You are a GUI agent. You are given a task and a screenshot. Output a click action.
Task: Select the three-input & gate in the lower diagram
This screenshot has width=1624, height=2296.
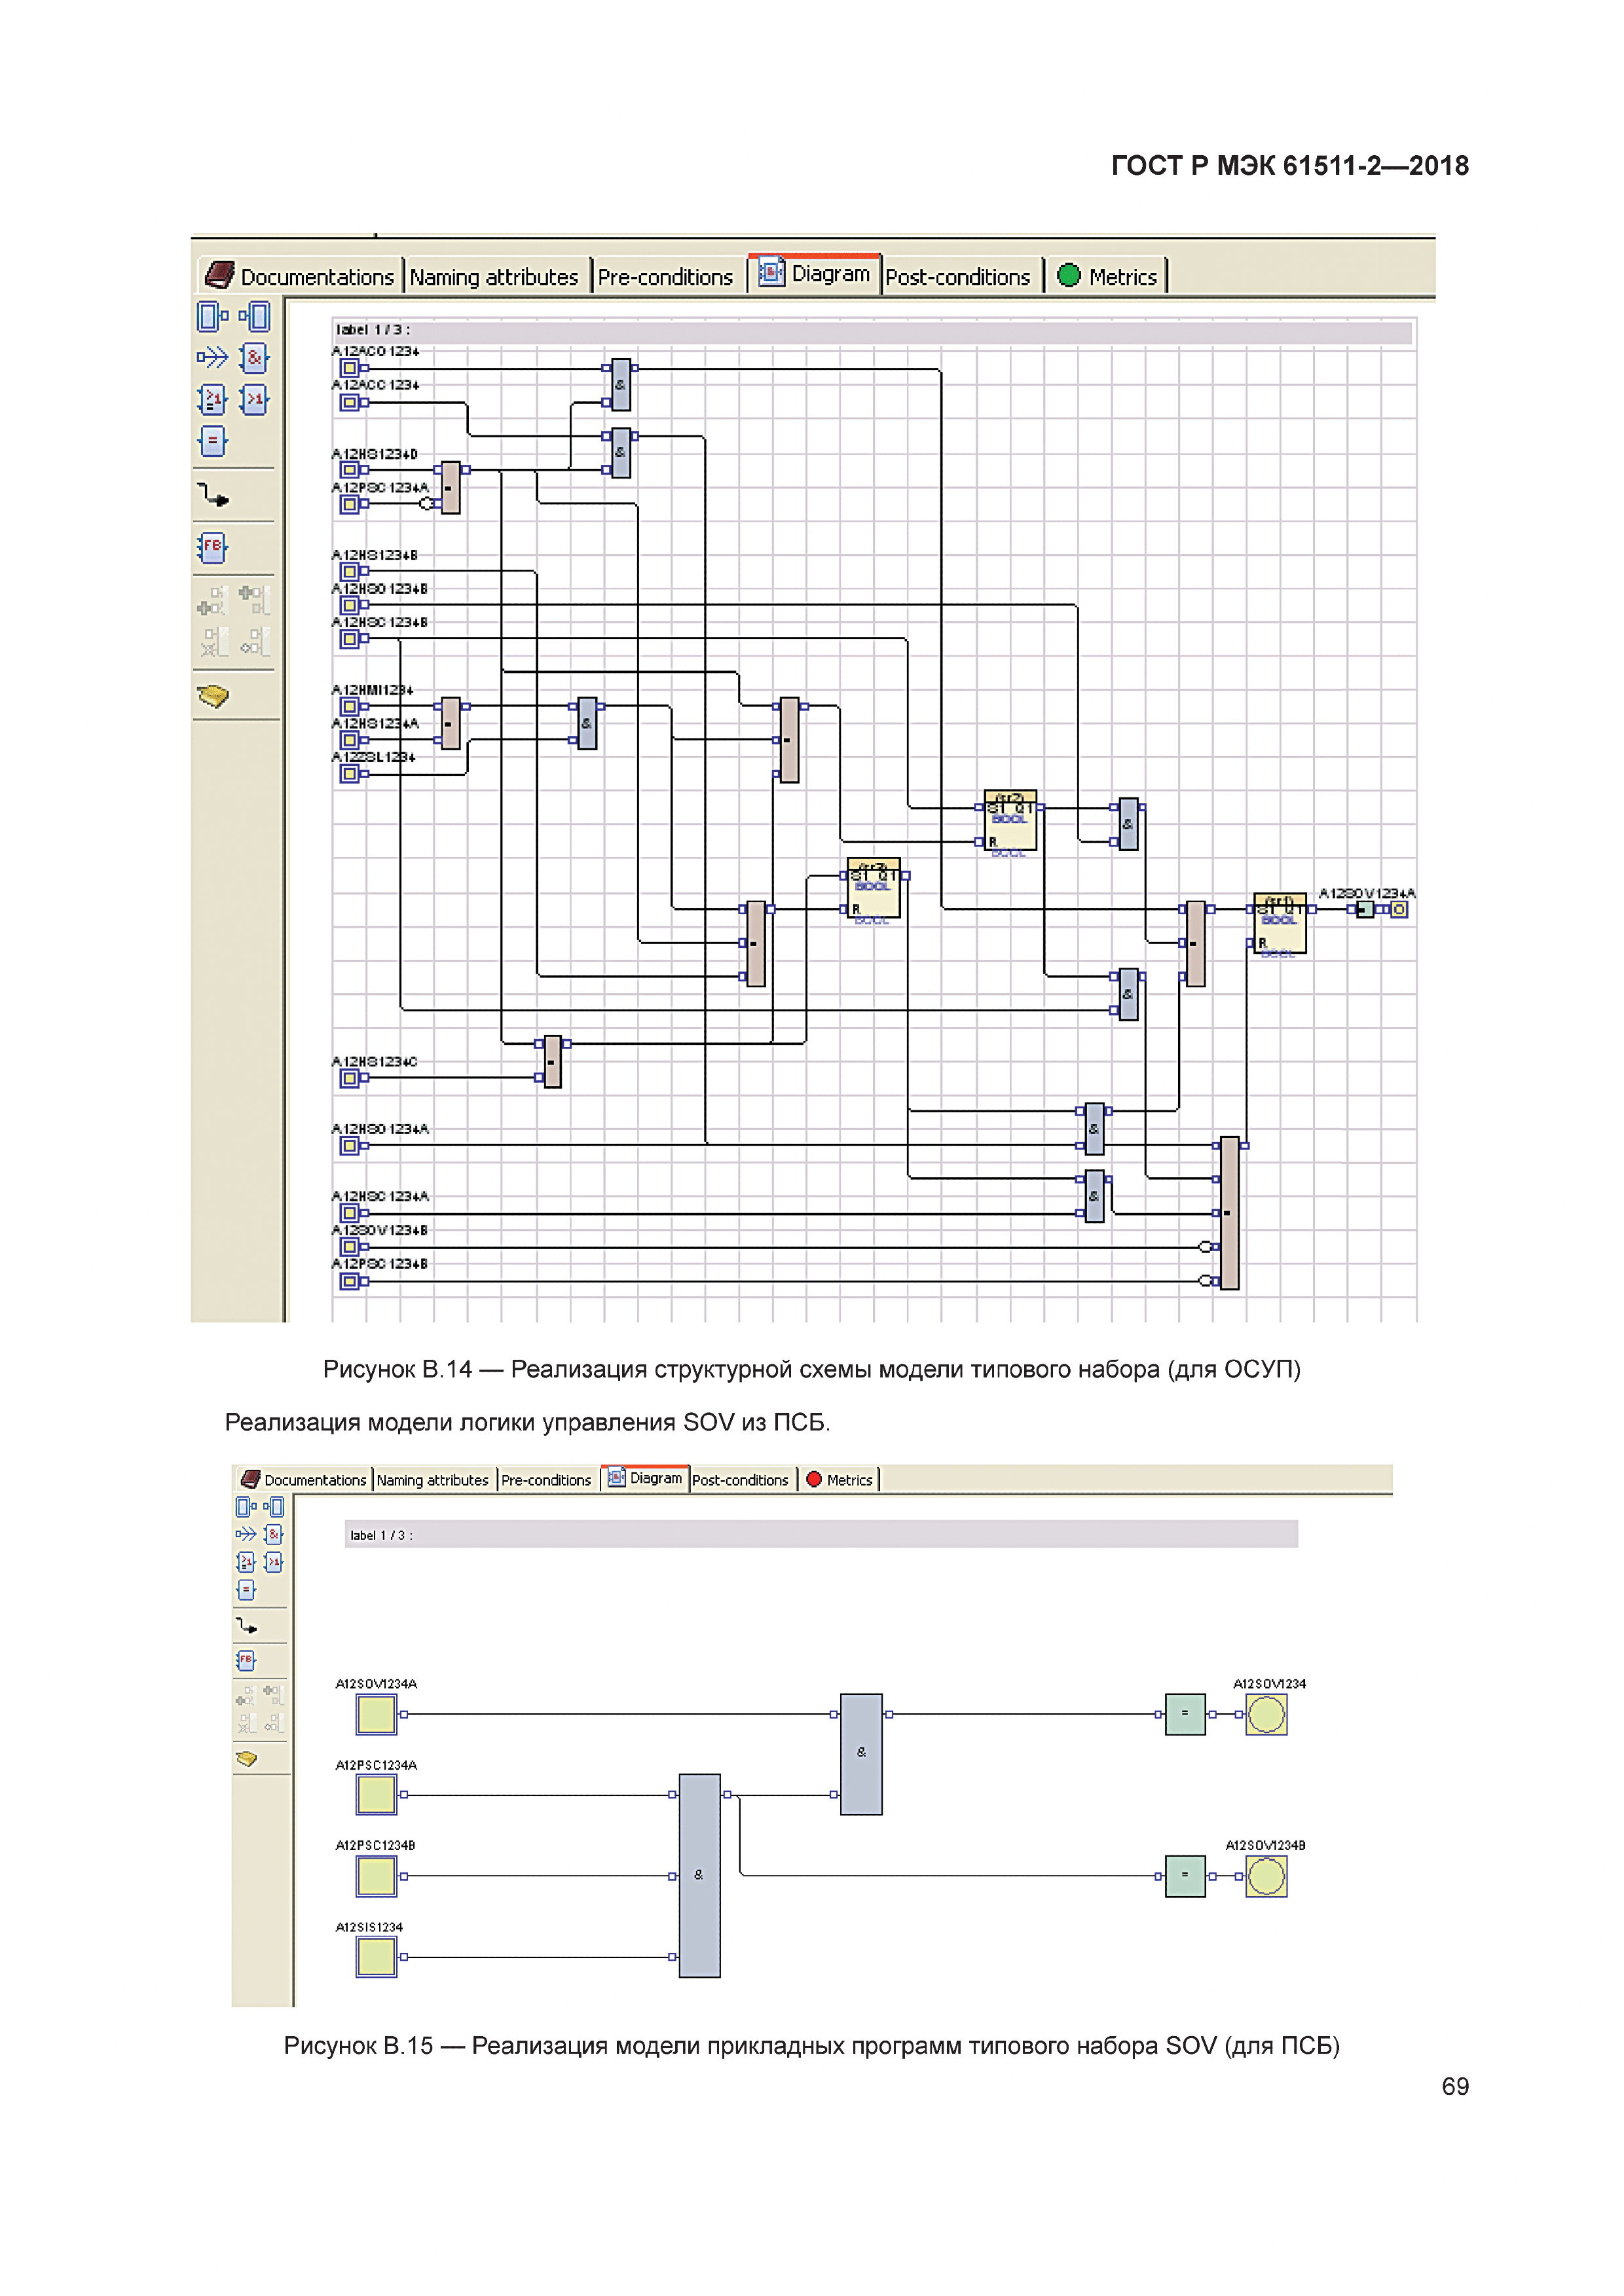point(699,1876)
